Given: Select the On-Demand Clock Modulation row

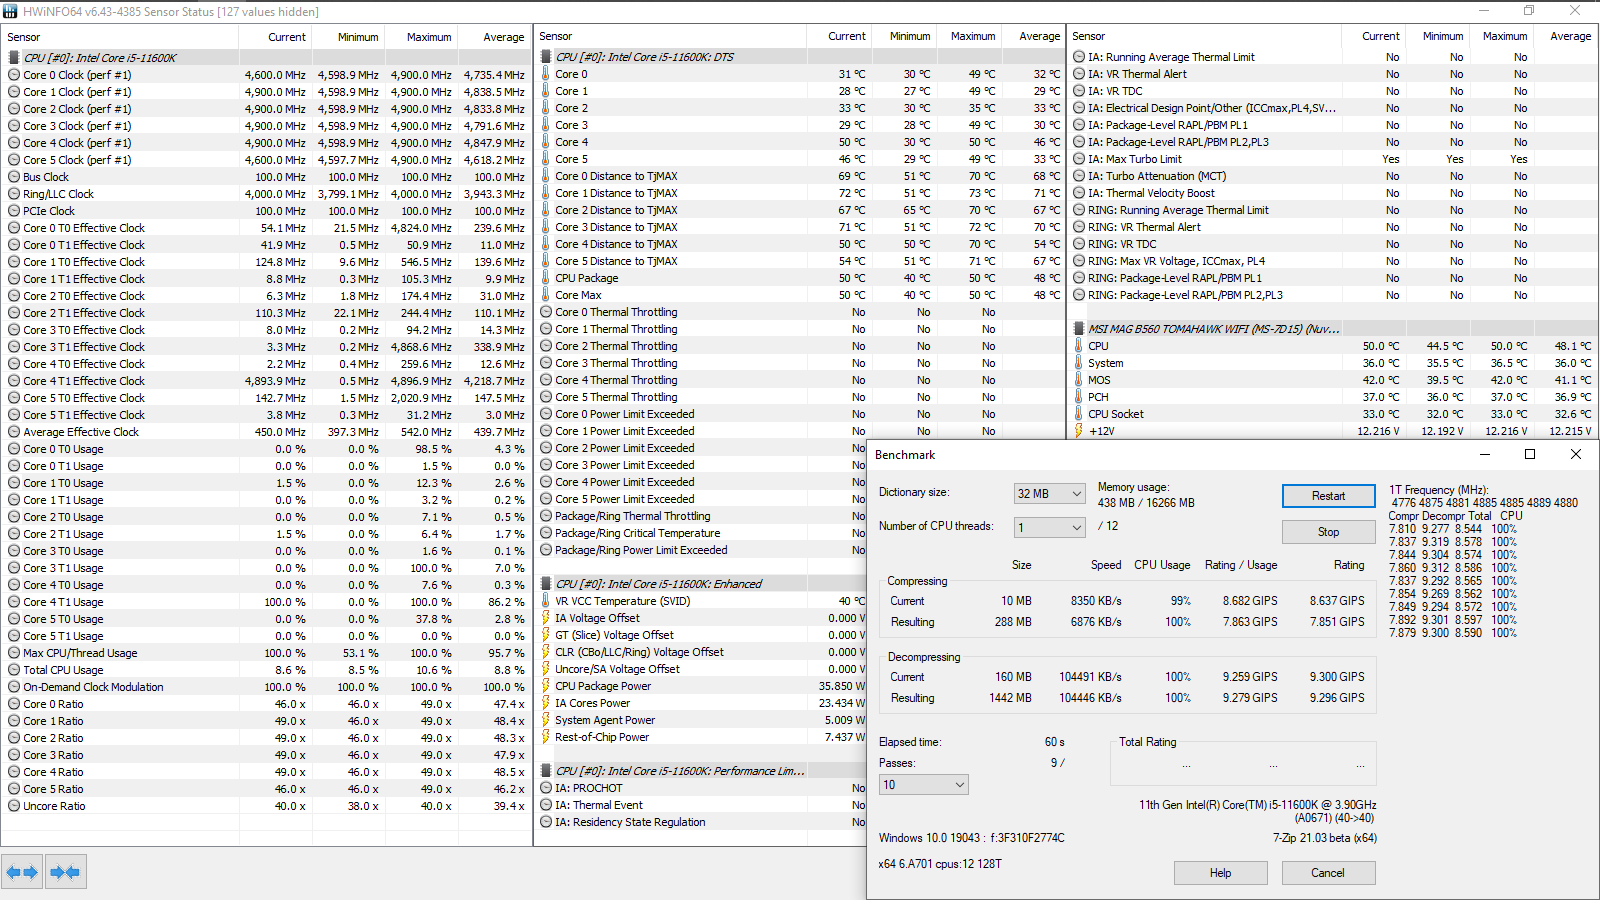Looking at the screenshot, I should 267,687.
